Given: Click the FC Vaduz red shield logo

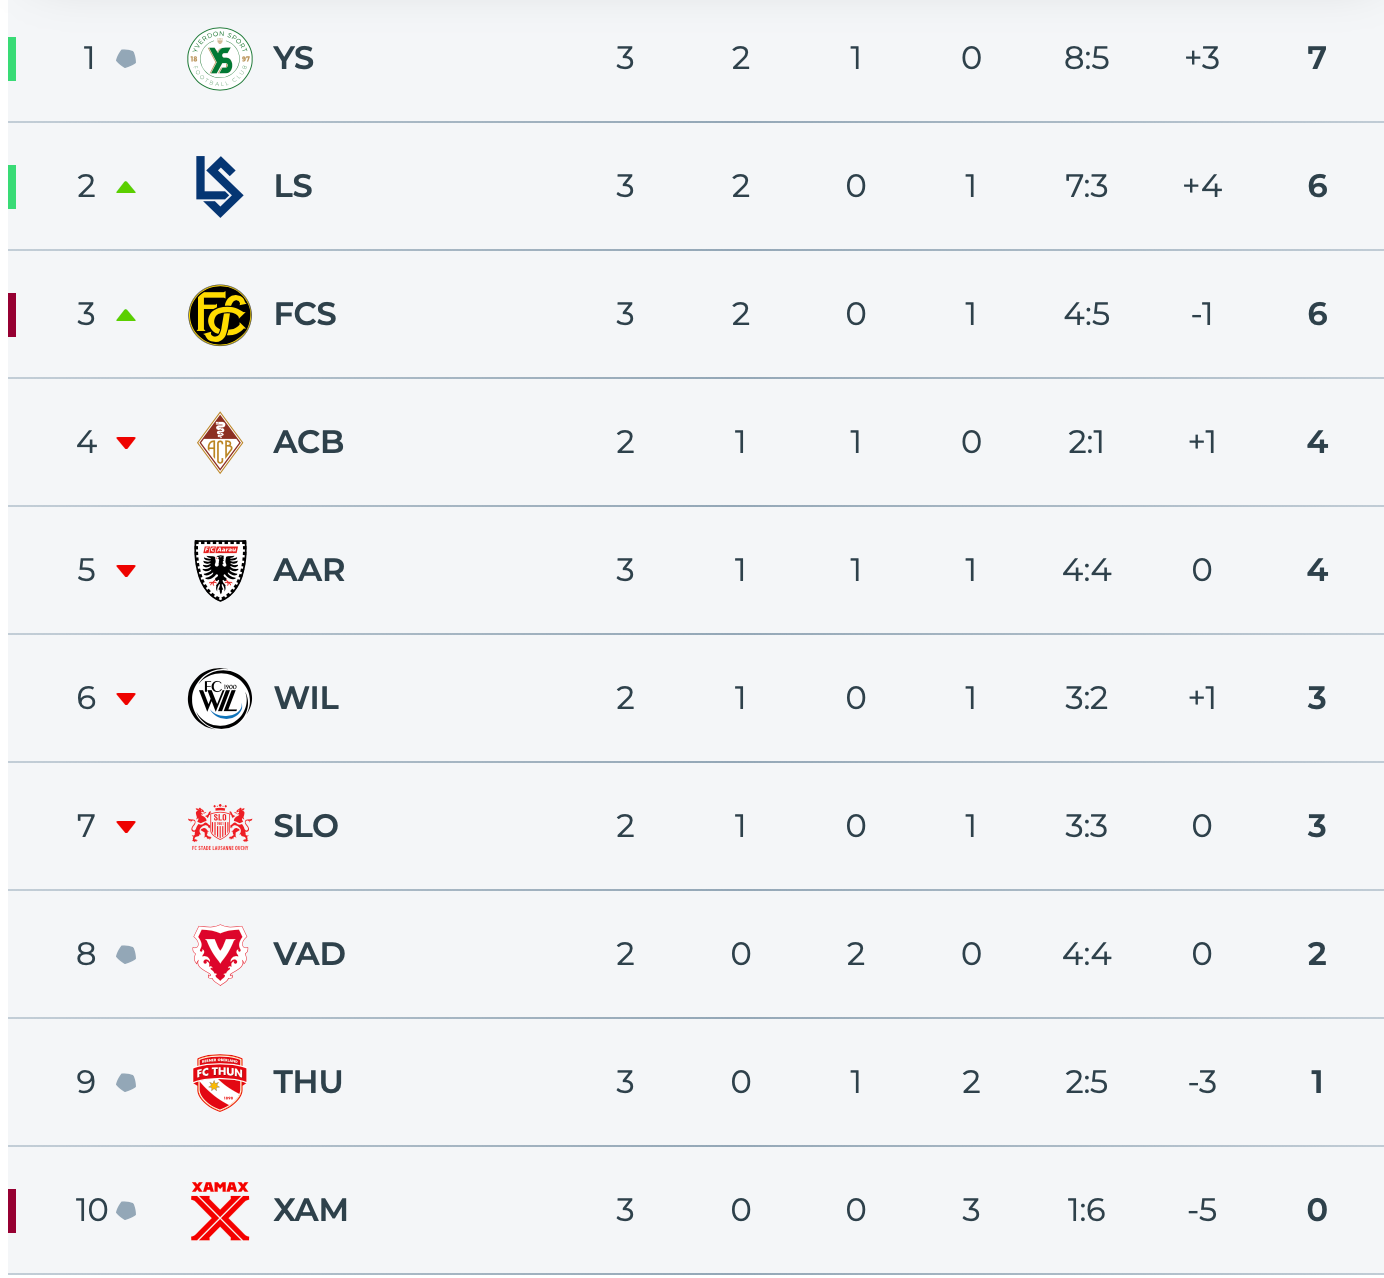Looking at the screenshot, I should point(220,955).
